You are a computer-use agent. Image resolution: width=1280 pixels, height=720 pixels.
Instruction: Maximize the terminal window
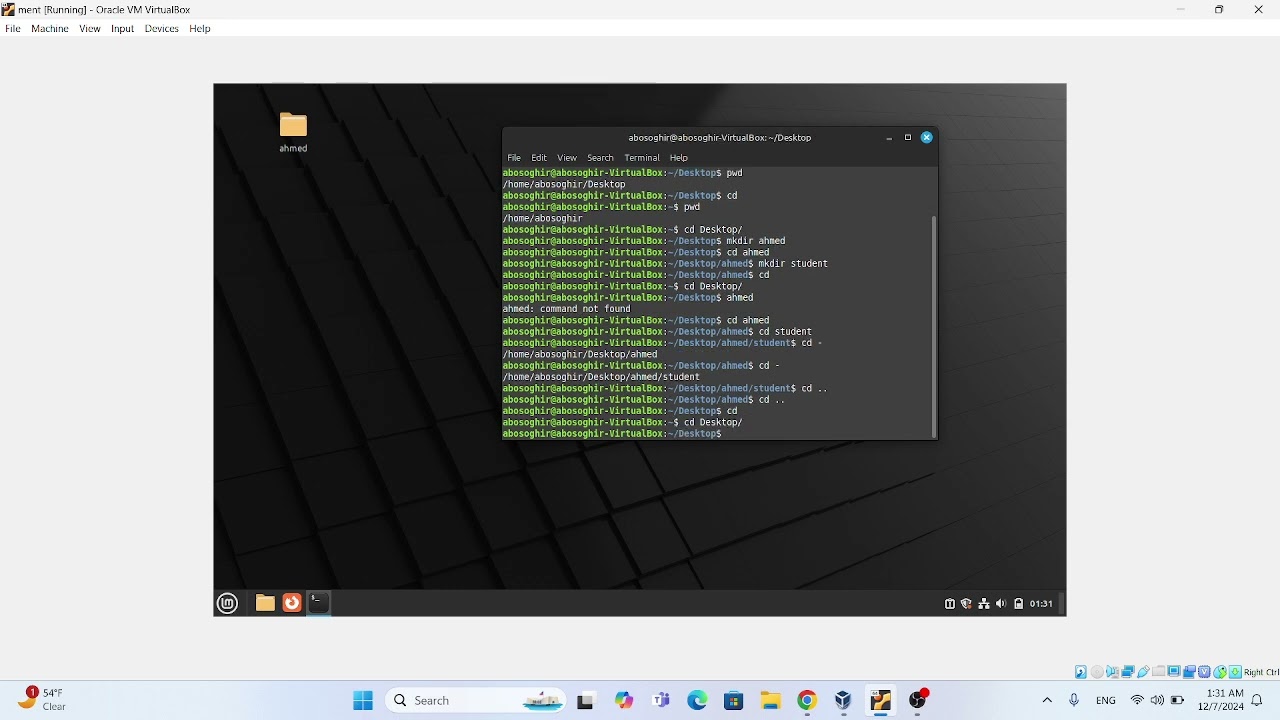click(x=908, y=138)
